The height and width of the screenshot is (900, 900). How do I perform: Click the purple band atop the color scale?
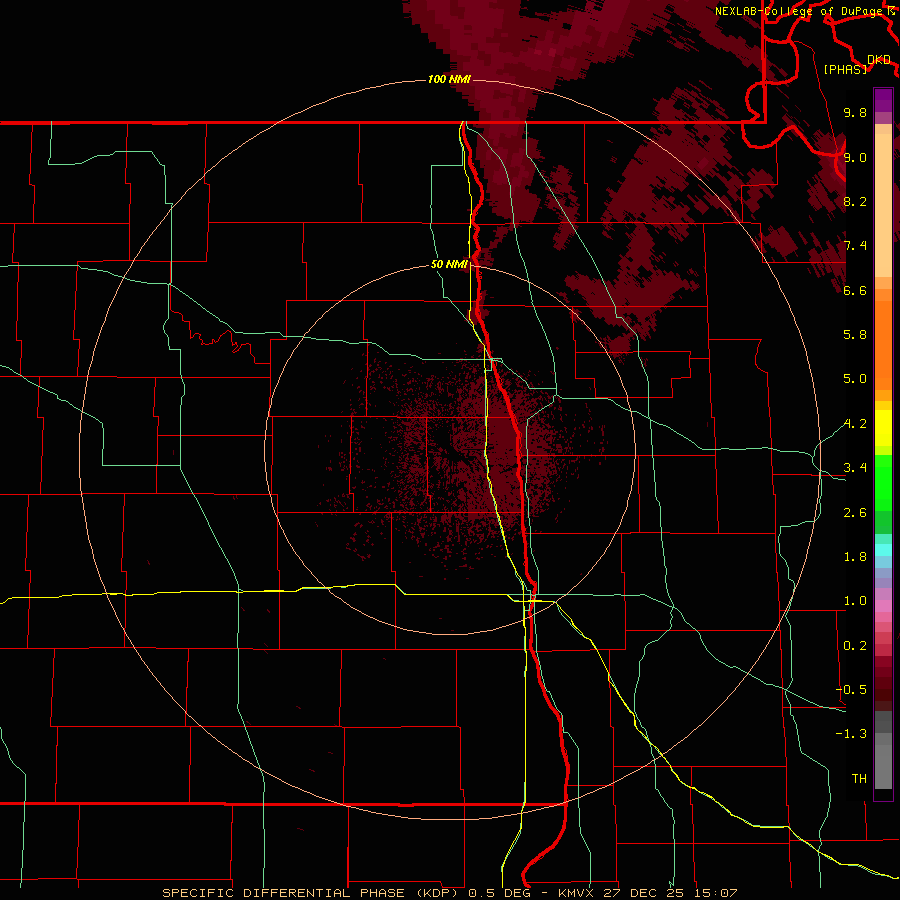[883, 100]
